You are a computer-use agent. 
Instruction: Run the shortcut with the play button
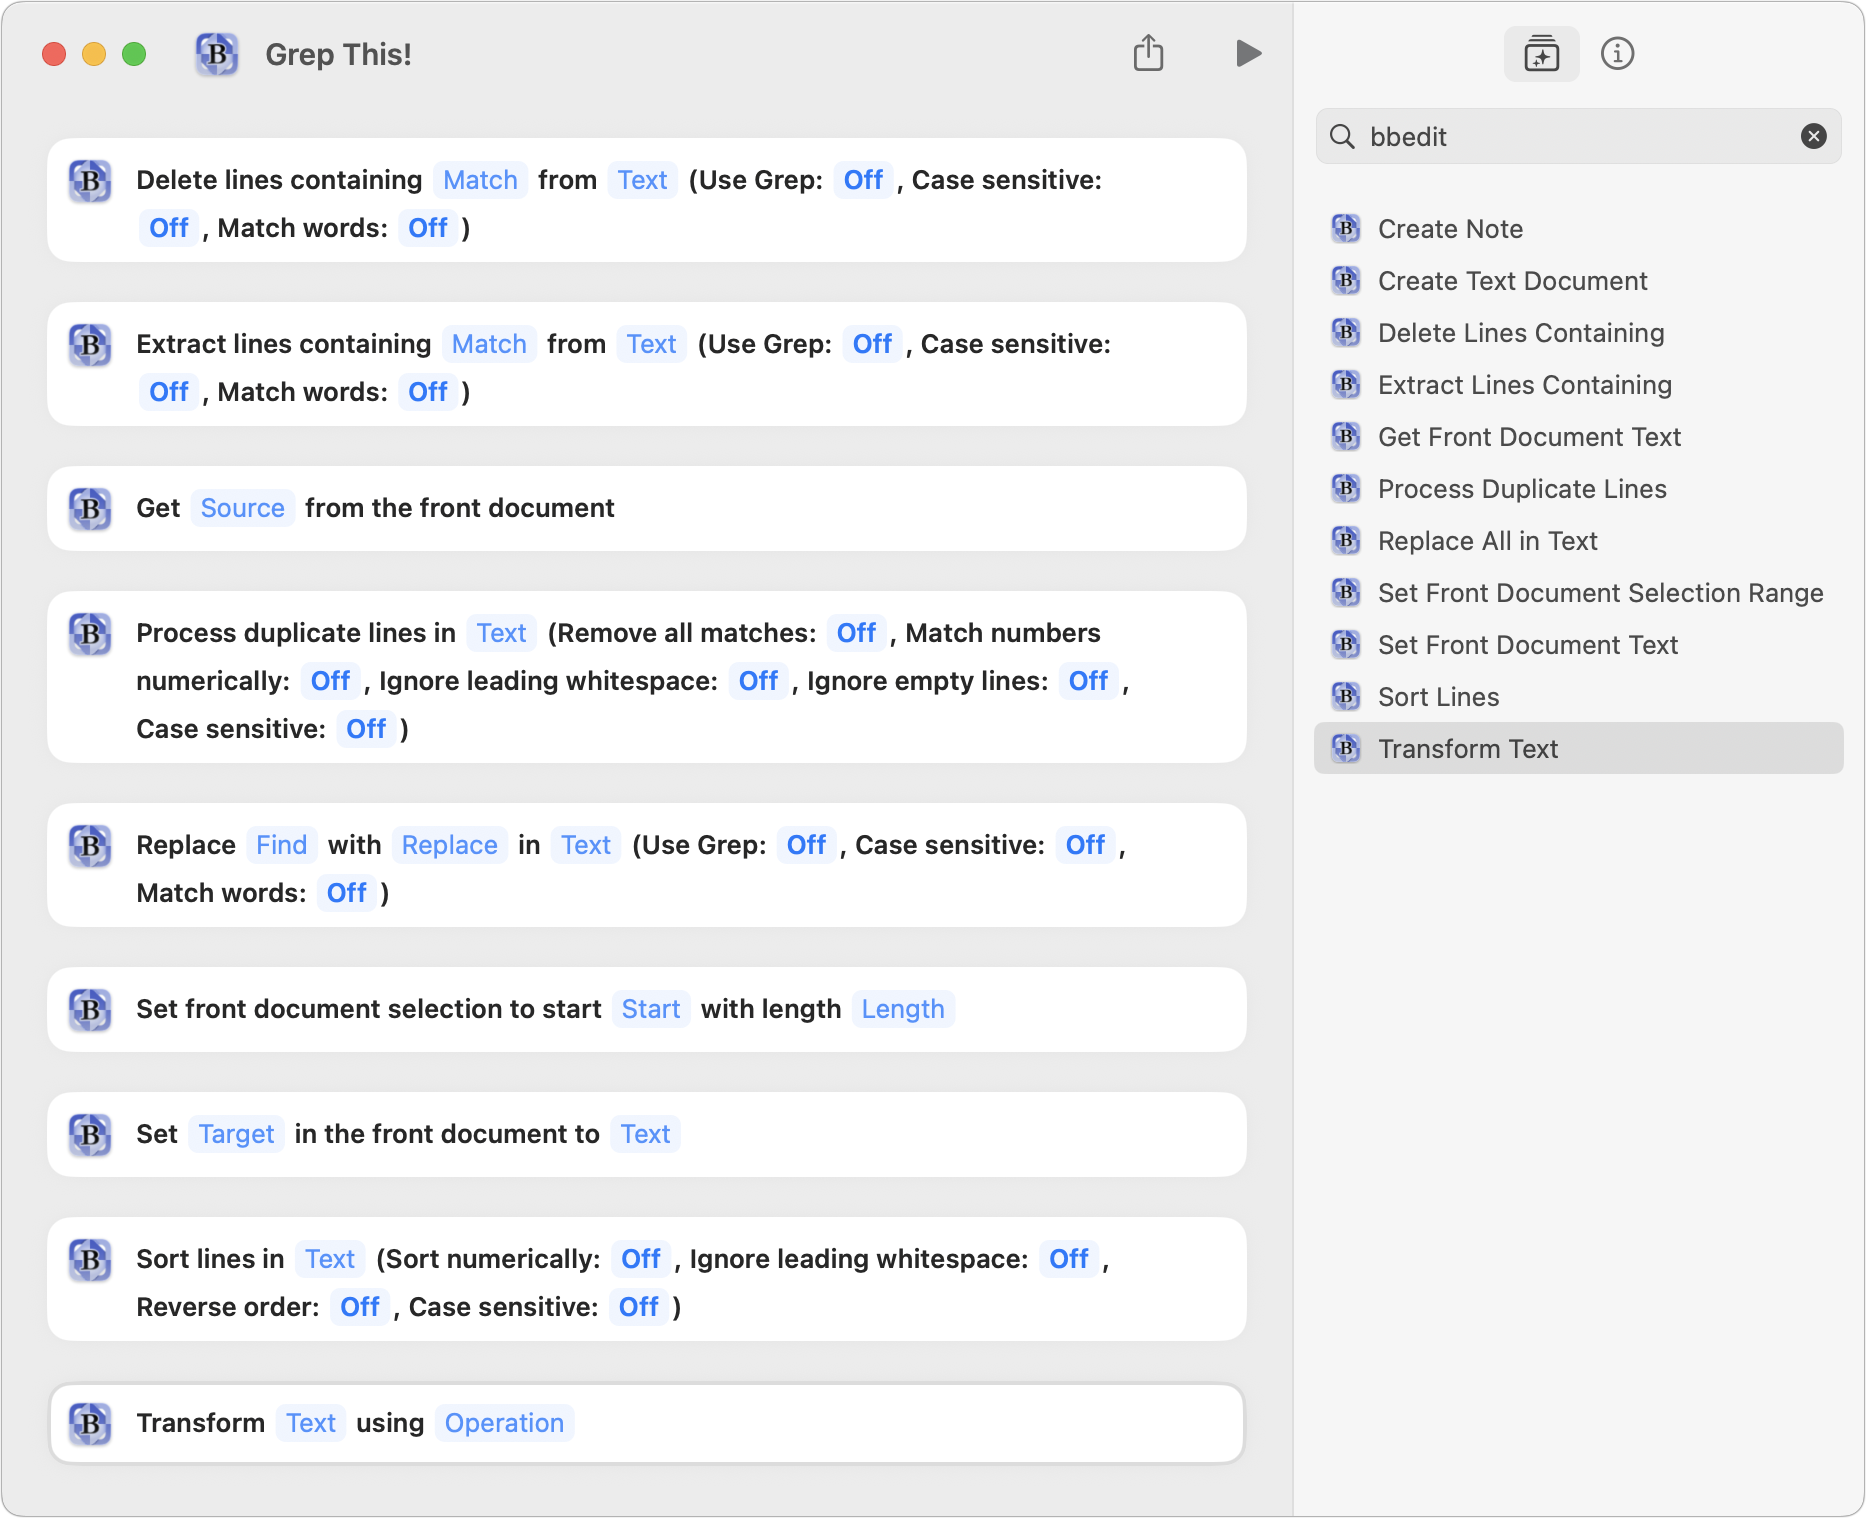pos(1248,53)
